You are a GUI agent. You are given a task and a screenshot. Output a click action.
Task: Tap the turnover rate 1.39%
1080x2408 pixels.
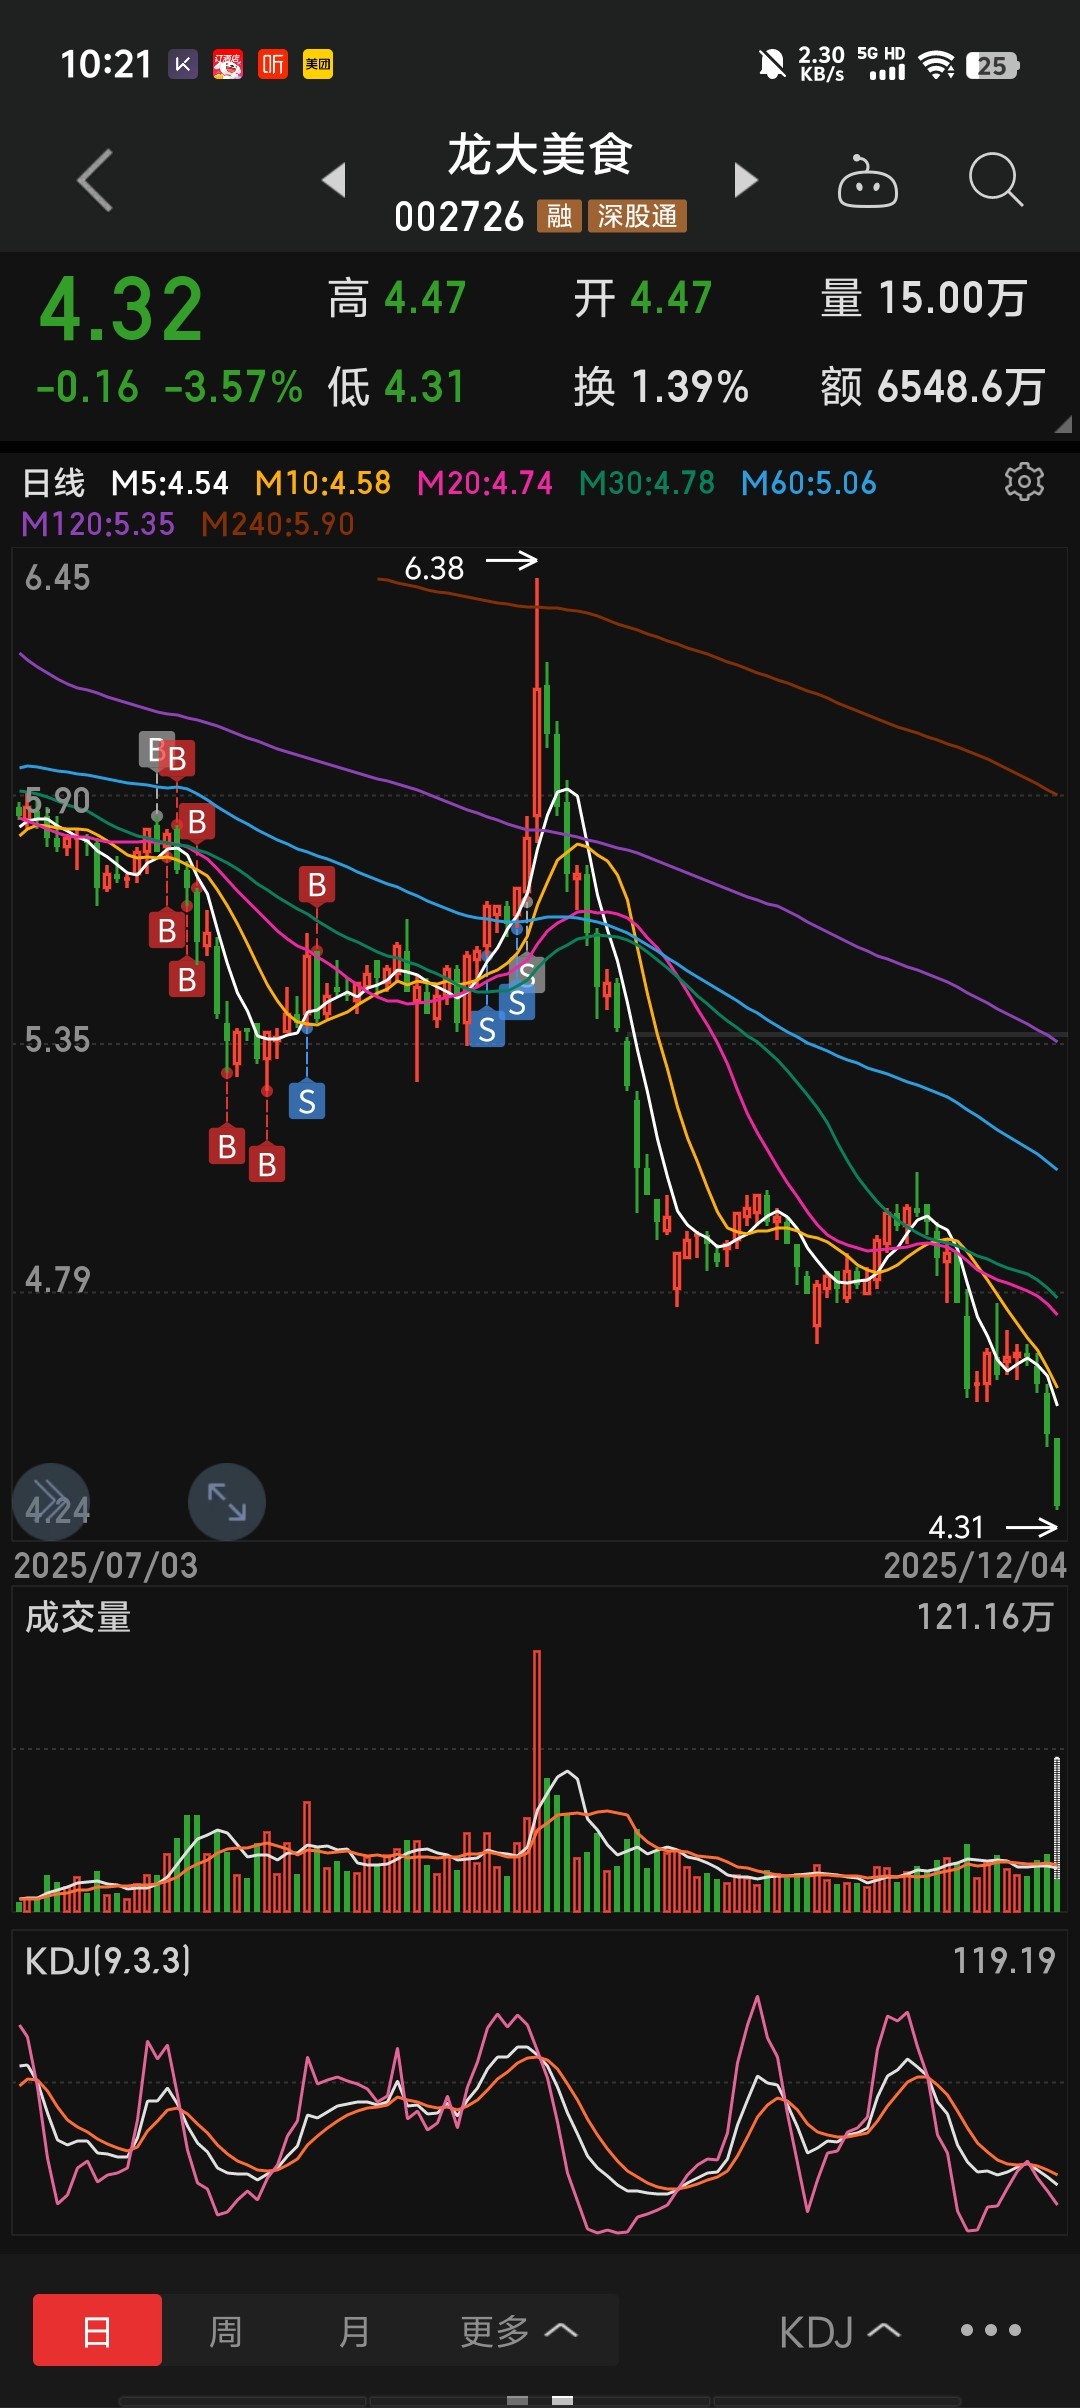690,387
